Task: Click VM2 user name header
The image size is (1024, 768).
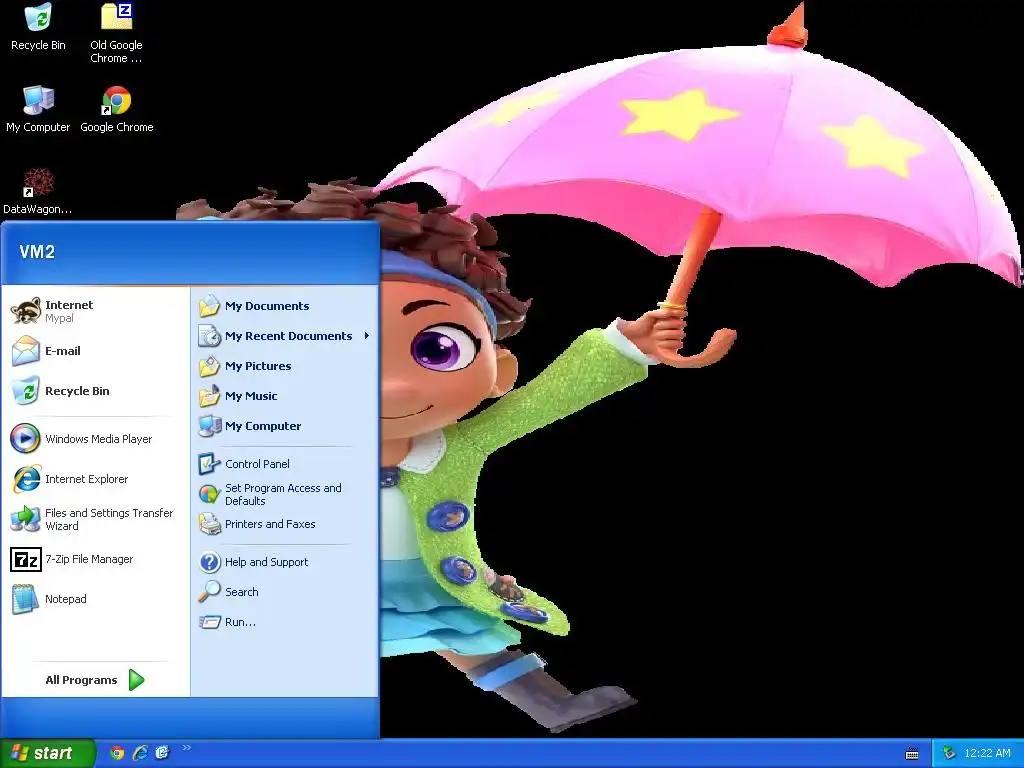Action: tap(37, 252)
